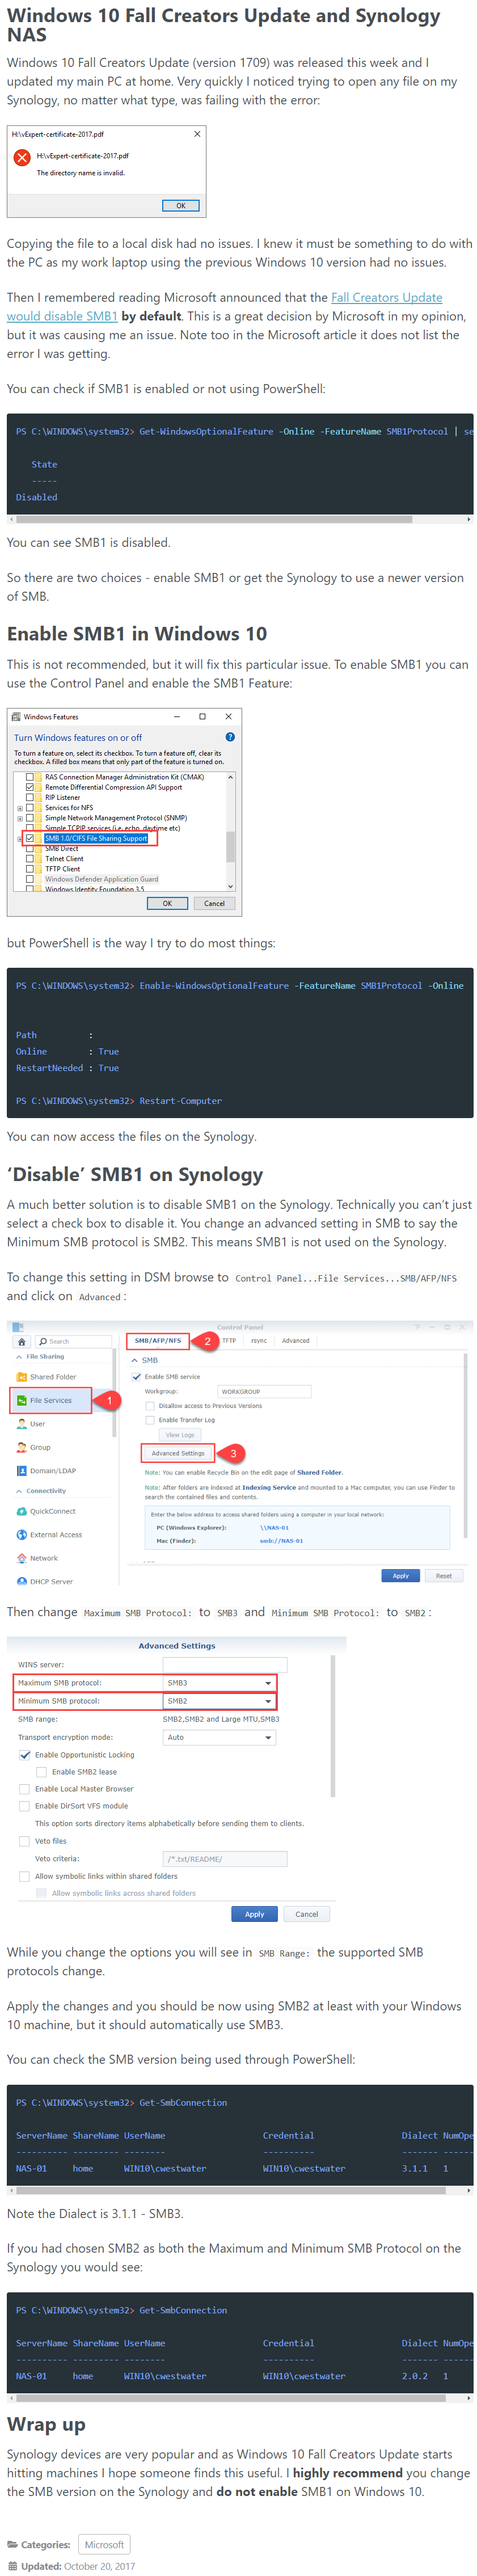
Task: Select the External Access globe icon
Action: tap(22, 1535)
